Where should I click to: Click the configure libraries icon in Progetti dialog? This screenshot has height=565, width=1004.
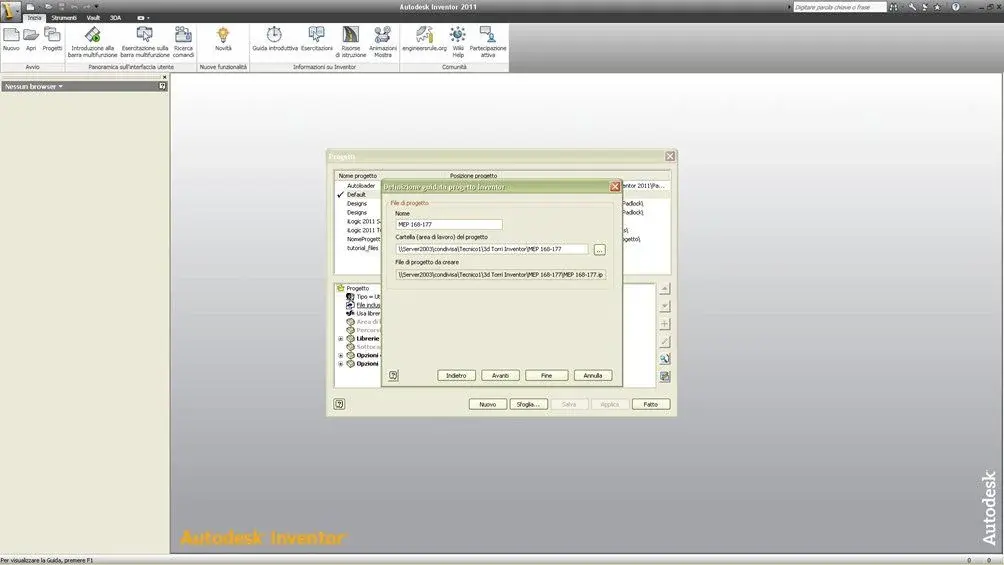click(665, 377)
